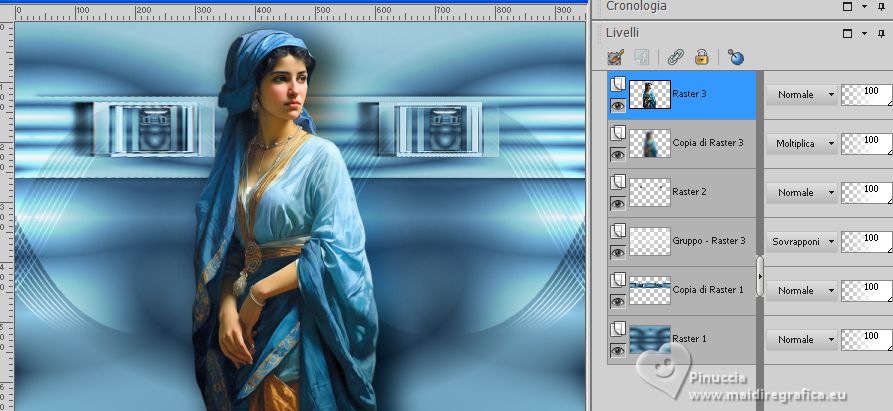Hide the Raster 2 layer
The height and width of the screenshot is (411, 893).
pos(618,203)
